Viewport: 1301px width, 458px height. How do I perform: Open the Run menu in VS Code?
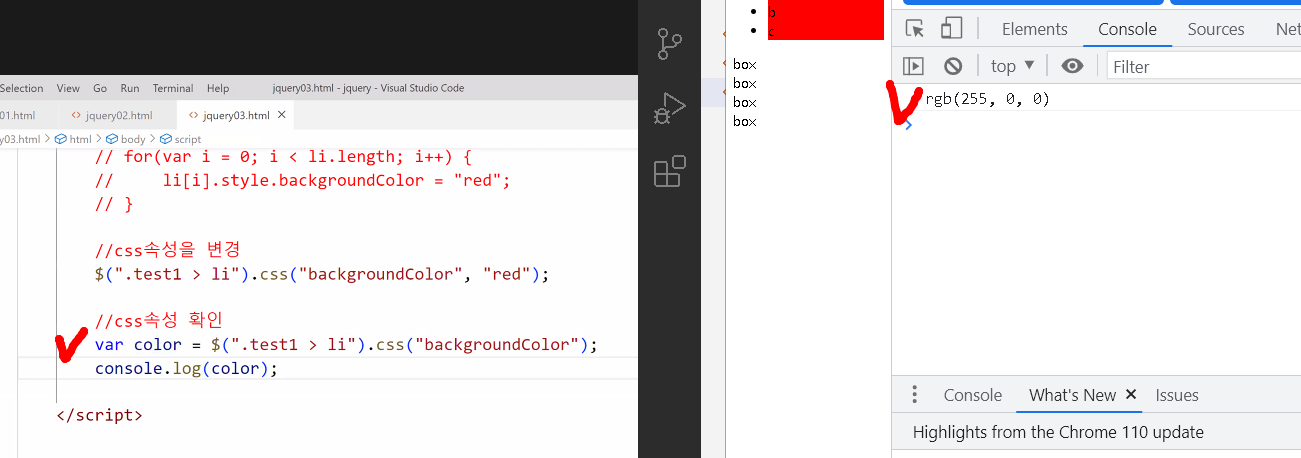pyautogui.click(x=130, y=88)
